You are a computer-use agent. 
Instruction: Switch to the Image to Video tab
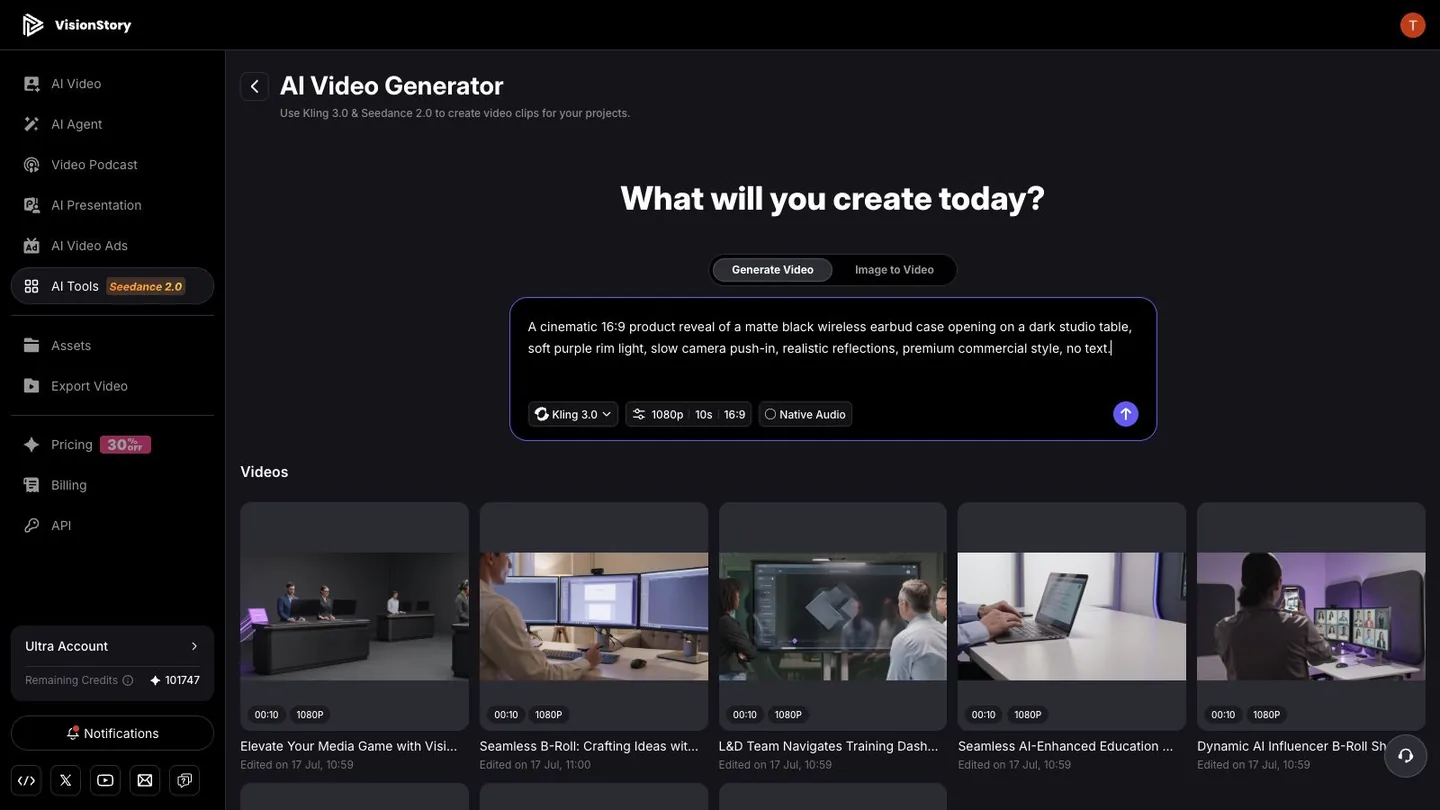894,270
